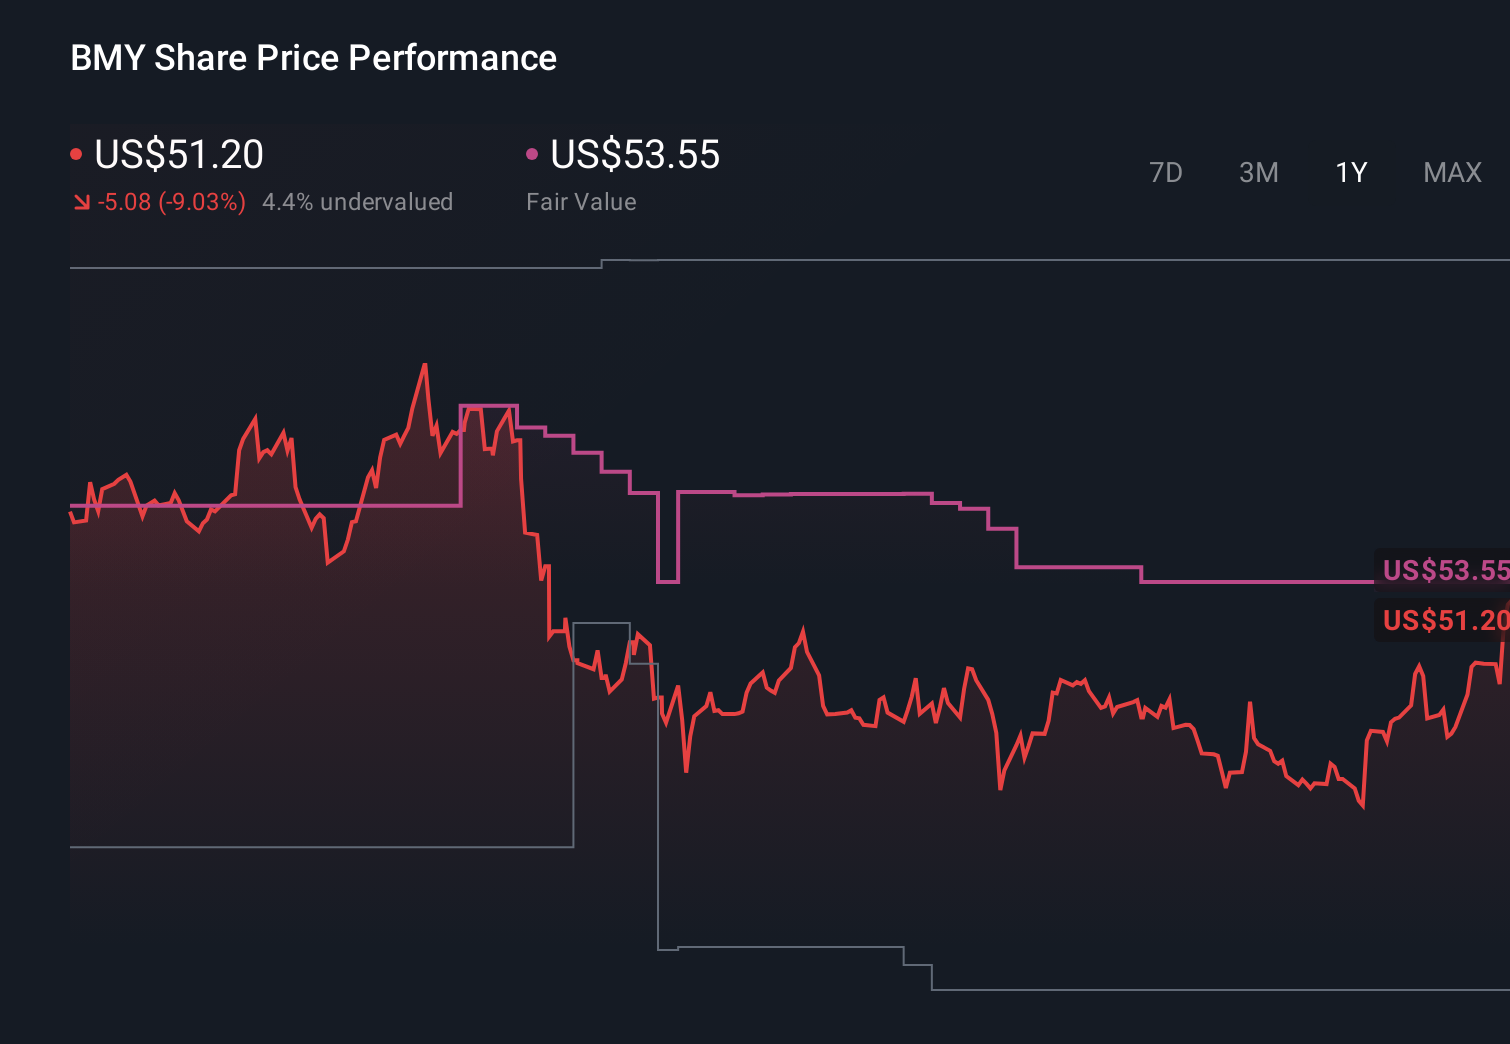Click the current share price US$51.20 heading

179,155
